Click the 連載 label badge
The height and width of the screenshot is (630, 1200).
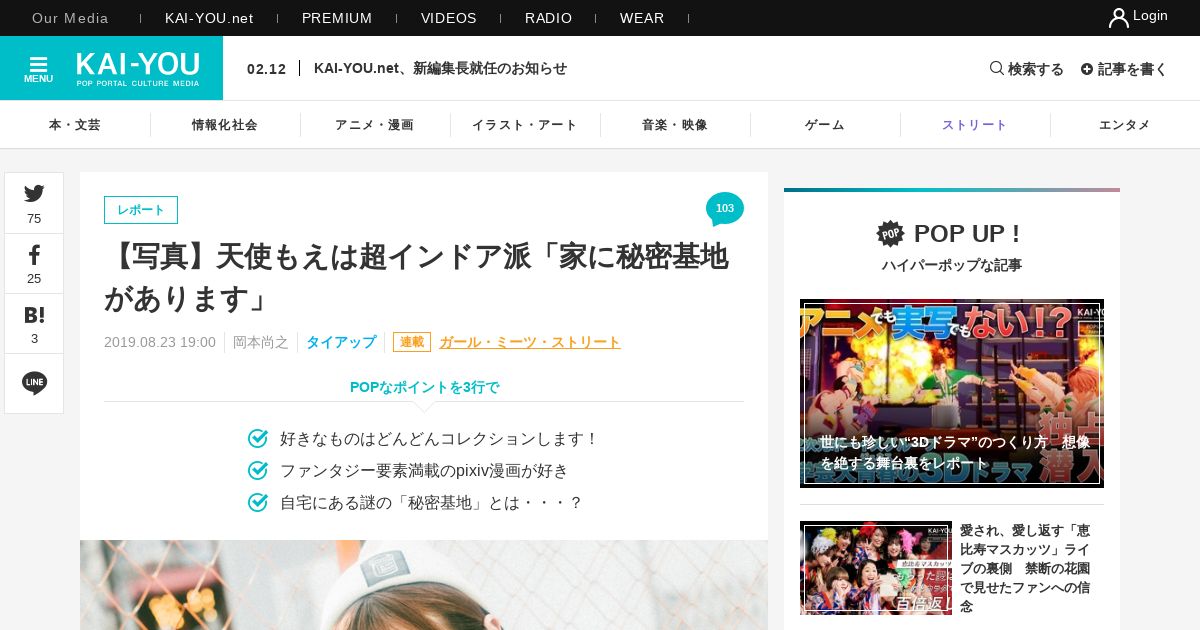412,342
